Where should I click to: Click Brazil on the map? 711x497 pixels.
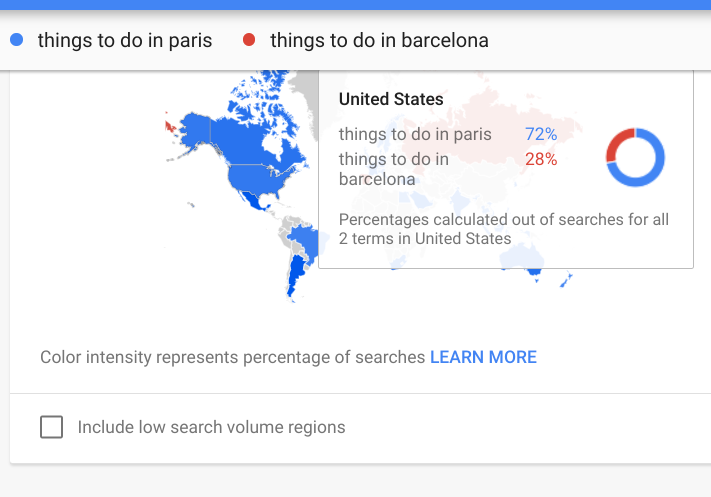tap(307, 240)
